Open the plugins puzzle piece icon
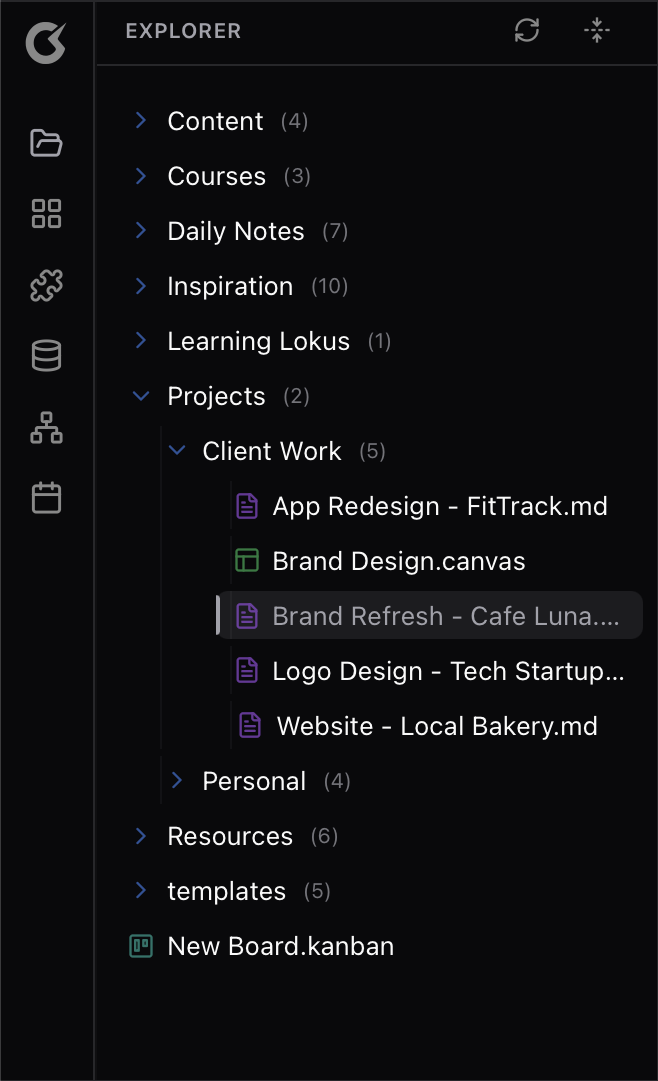658x1081 pixels. pyautogui.click(x=47, y=285)
